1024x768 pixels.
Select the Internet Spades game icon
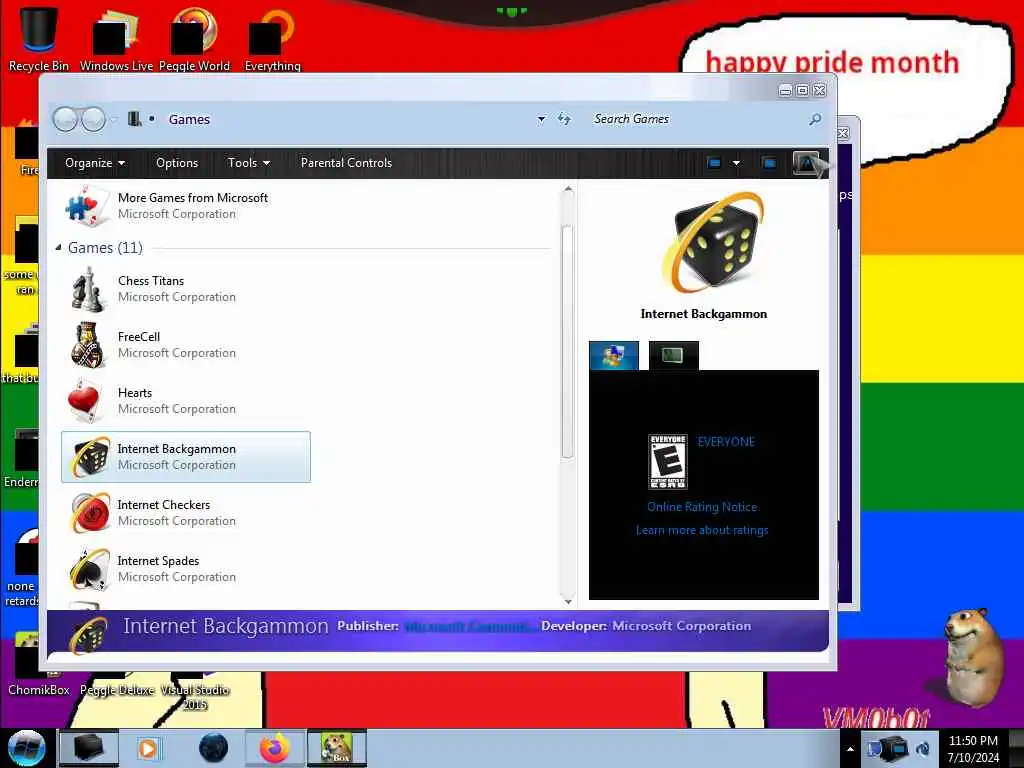tap(90, 569)
